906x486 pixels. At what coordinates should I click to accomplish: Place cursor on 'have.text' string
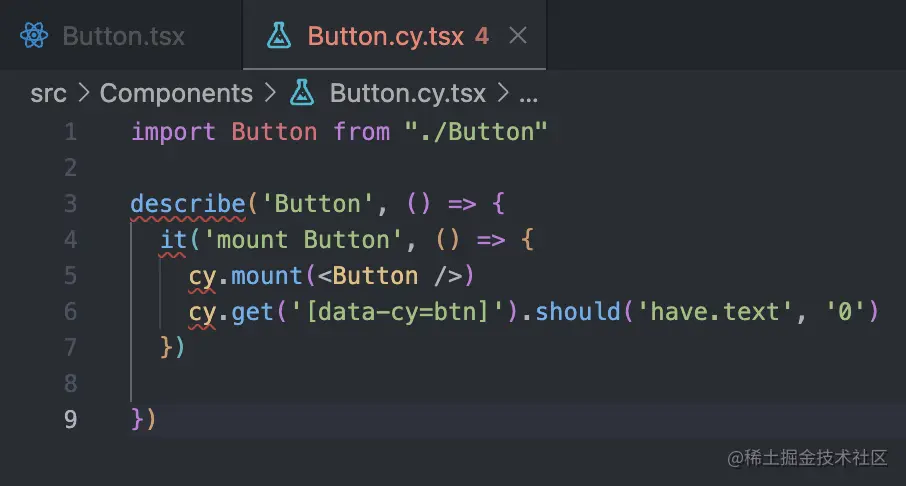(715, 312)
